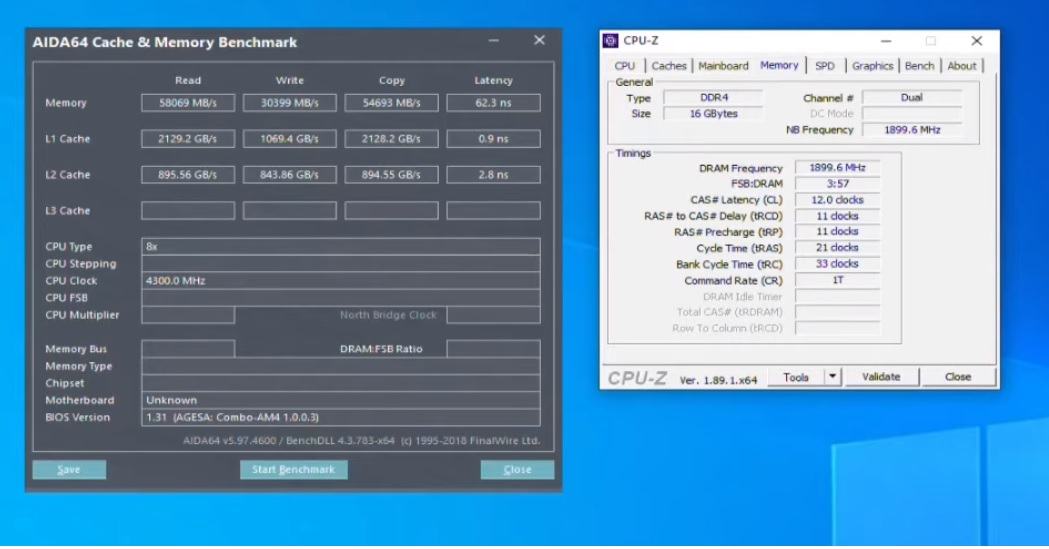Click the Memory Copy value 54693 MB/s
Screen dimensions: 1049x549
click(x=391, y=103)
